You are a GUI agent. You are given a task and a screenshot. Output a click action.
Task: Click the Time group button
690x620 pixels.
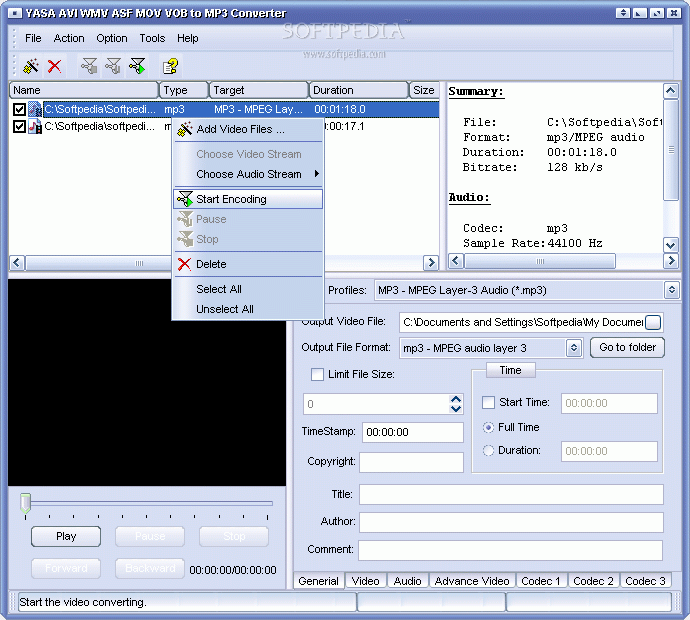(510, 371)
